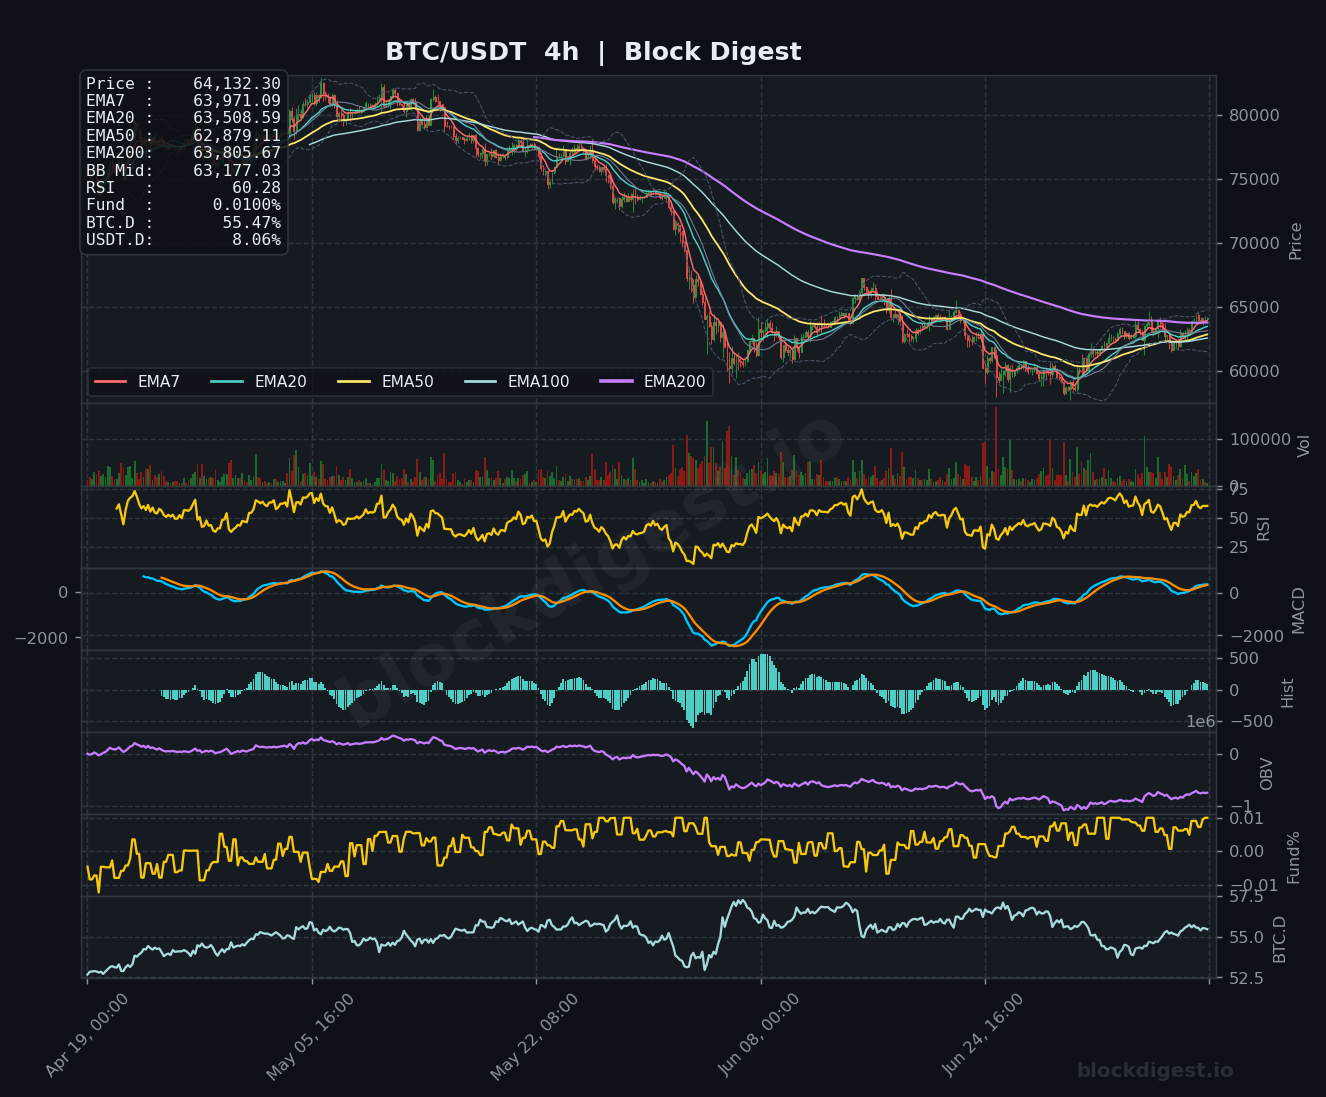
Task: Click the Fund 0.0100% stat row
Action: (x=183, y=205)
